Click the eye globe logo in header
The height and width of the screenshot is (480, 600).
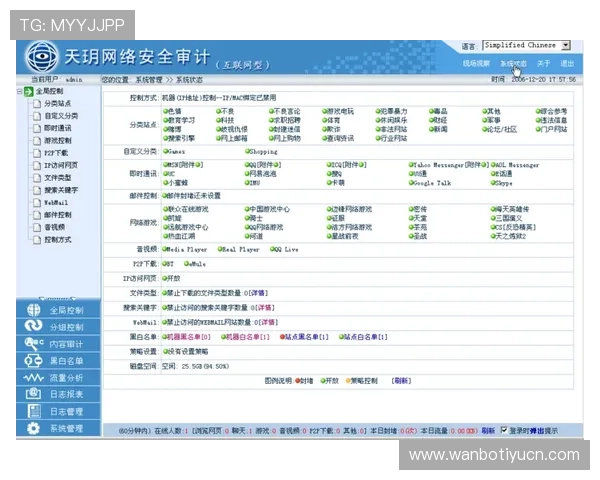pos(42,57)
